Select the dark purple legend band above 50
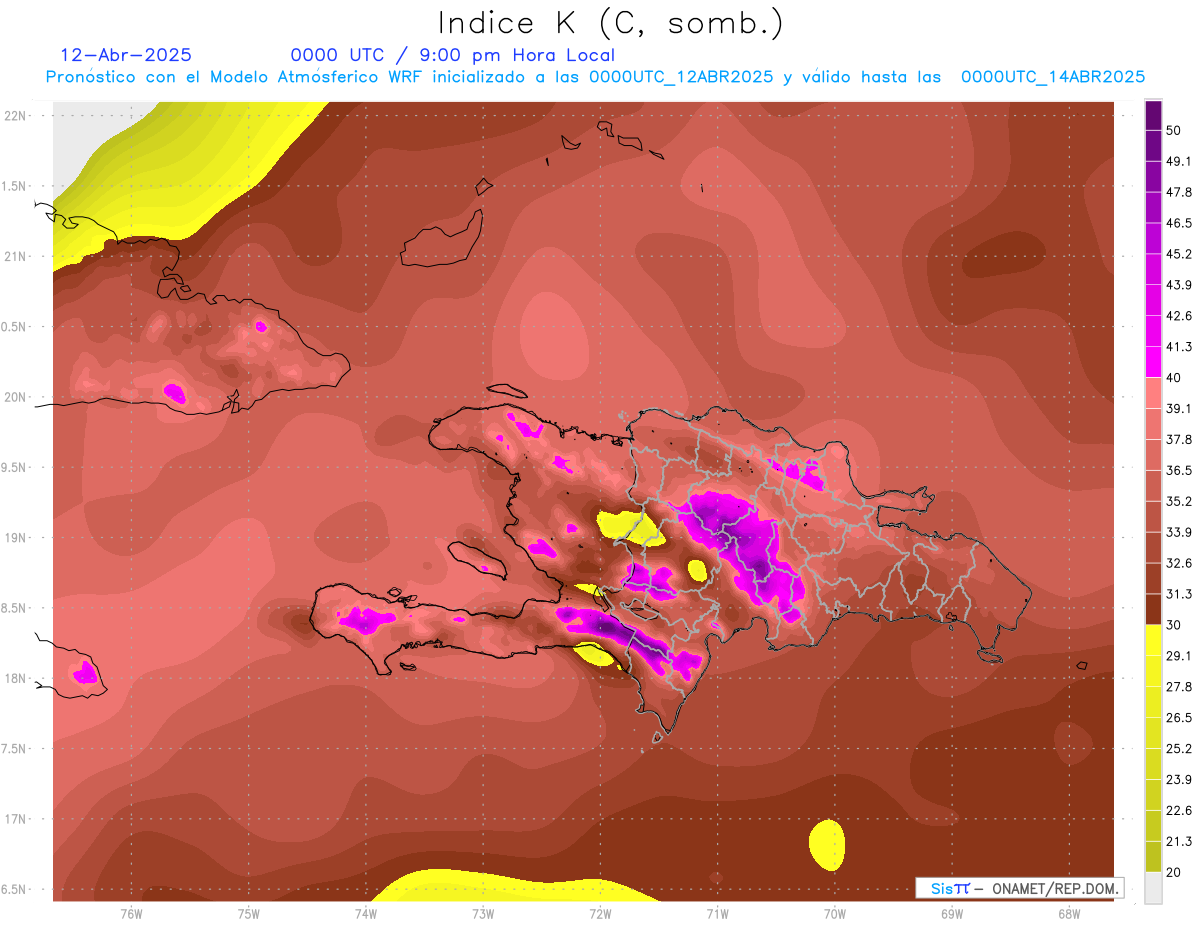Screen dimensions: 1200x927 (1153, 115)
